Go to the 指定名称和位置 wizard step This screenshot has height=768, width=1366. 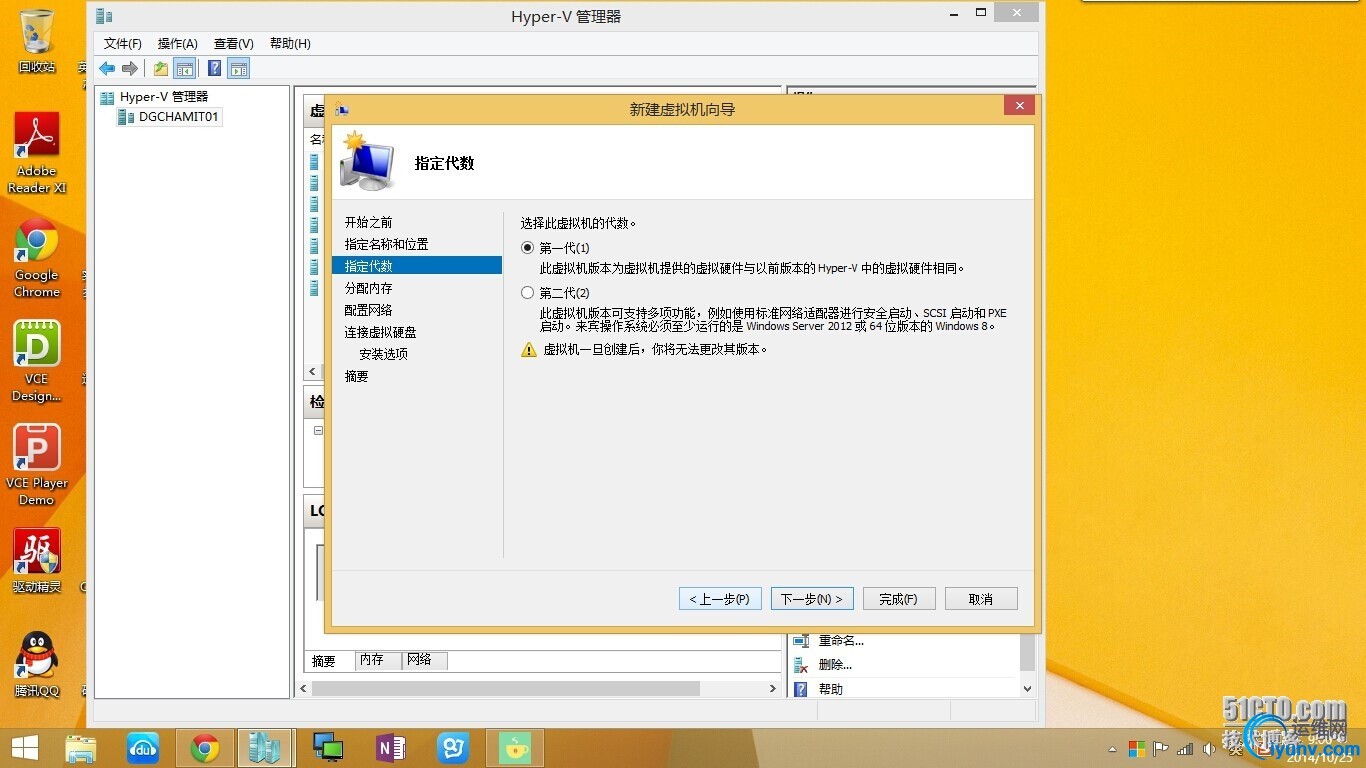pyautogui.click(x=387, y=244)
